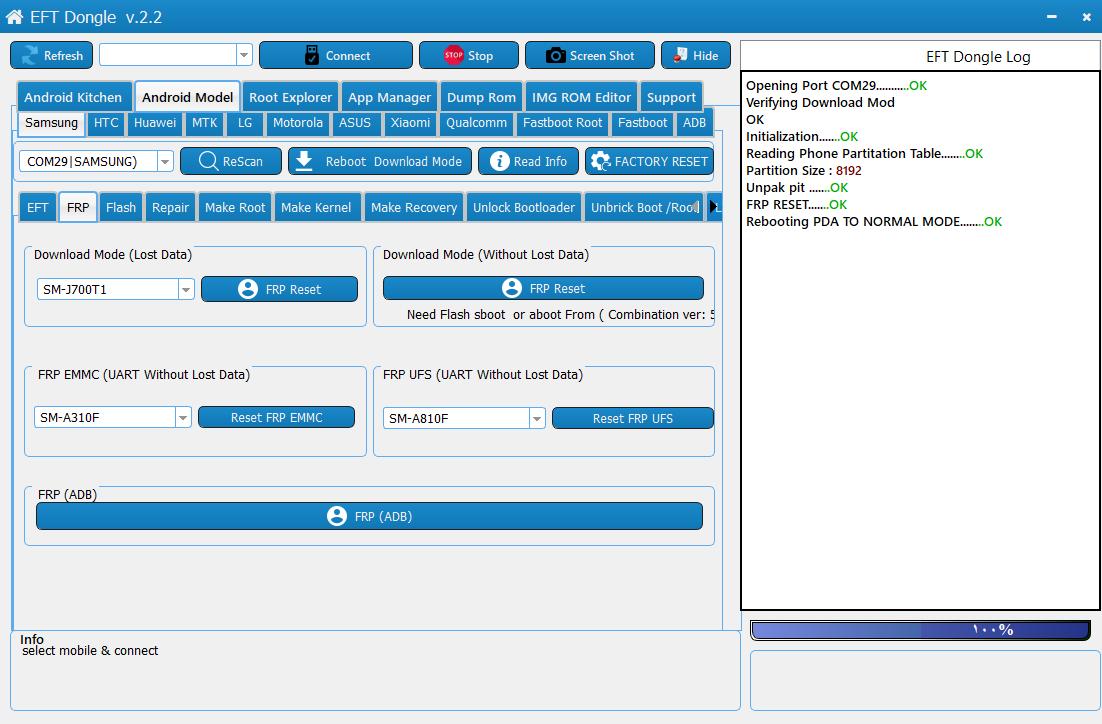Open the Make Kernel sub-tab

[316, 207]
